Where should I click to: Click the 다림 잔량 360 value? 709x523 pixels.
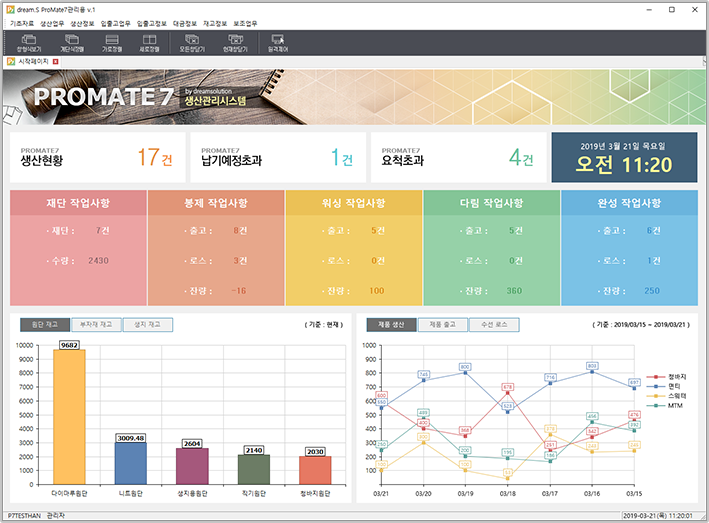tap(514, 291)
